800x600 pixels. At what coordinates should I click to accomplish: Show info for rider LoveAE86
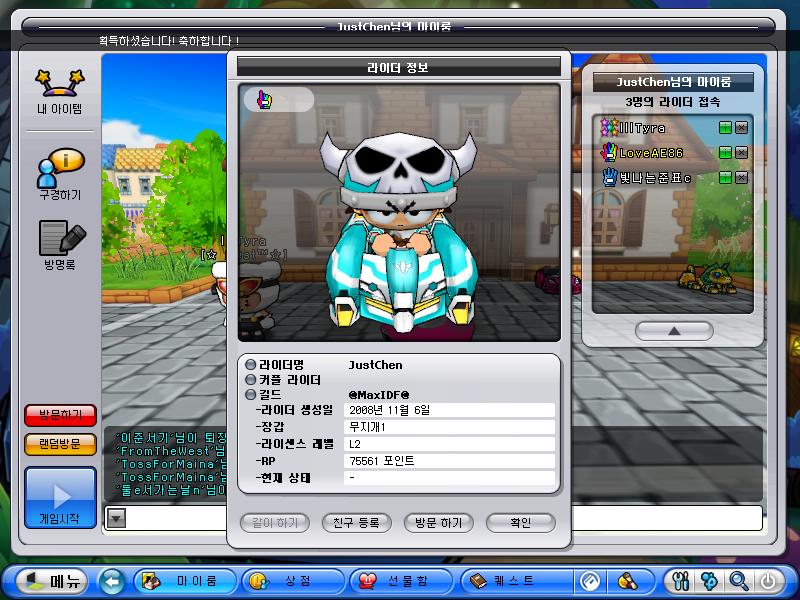point(725,153)
